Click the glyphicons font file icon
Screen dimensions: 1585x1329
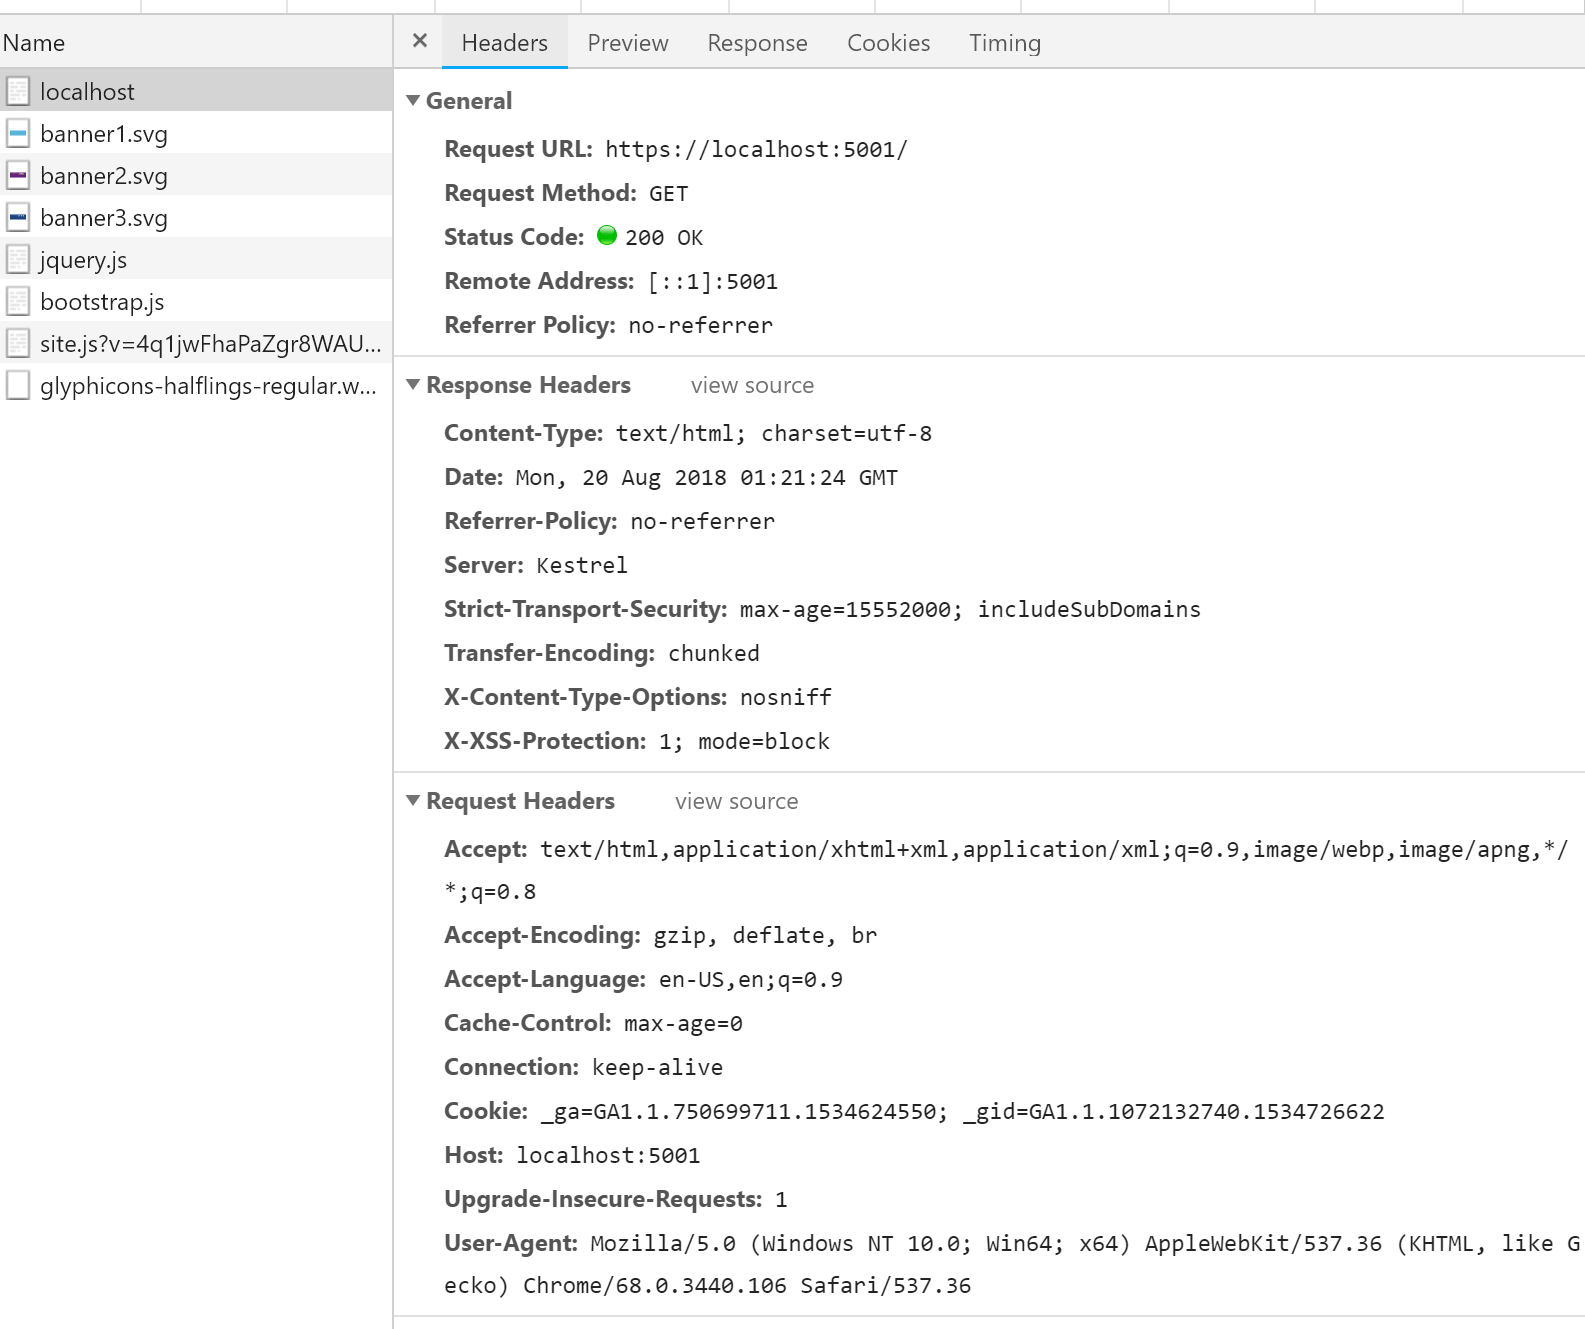coord(18,386)
